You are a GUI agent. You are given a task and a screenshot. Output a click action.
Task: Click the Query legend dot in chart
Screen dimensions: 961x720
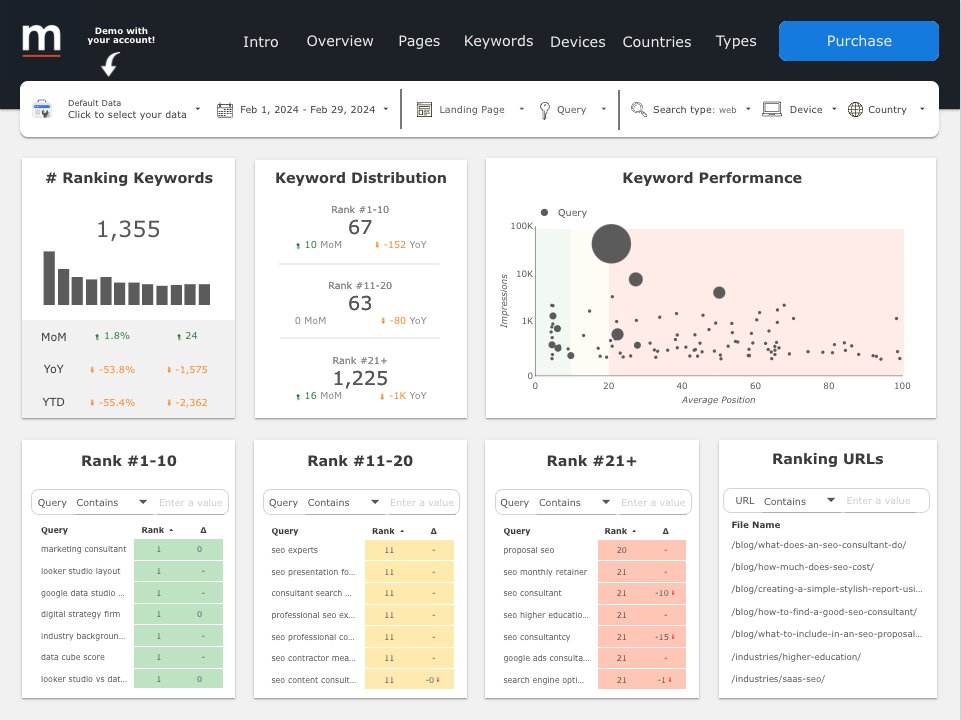(544, 212)
